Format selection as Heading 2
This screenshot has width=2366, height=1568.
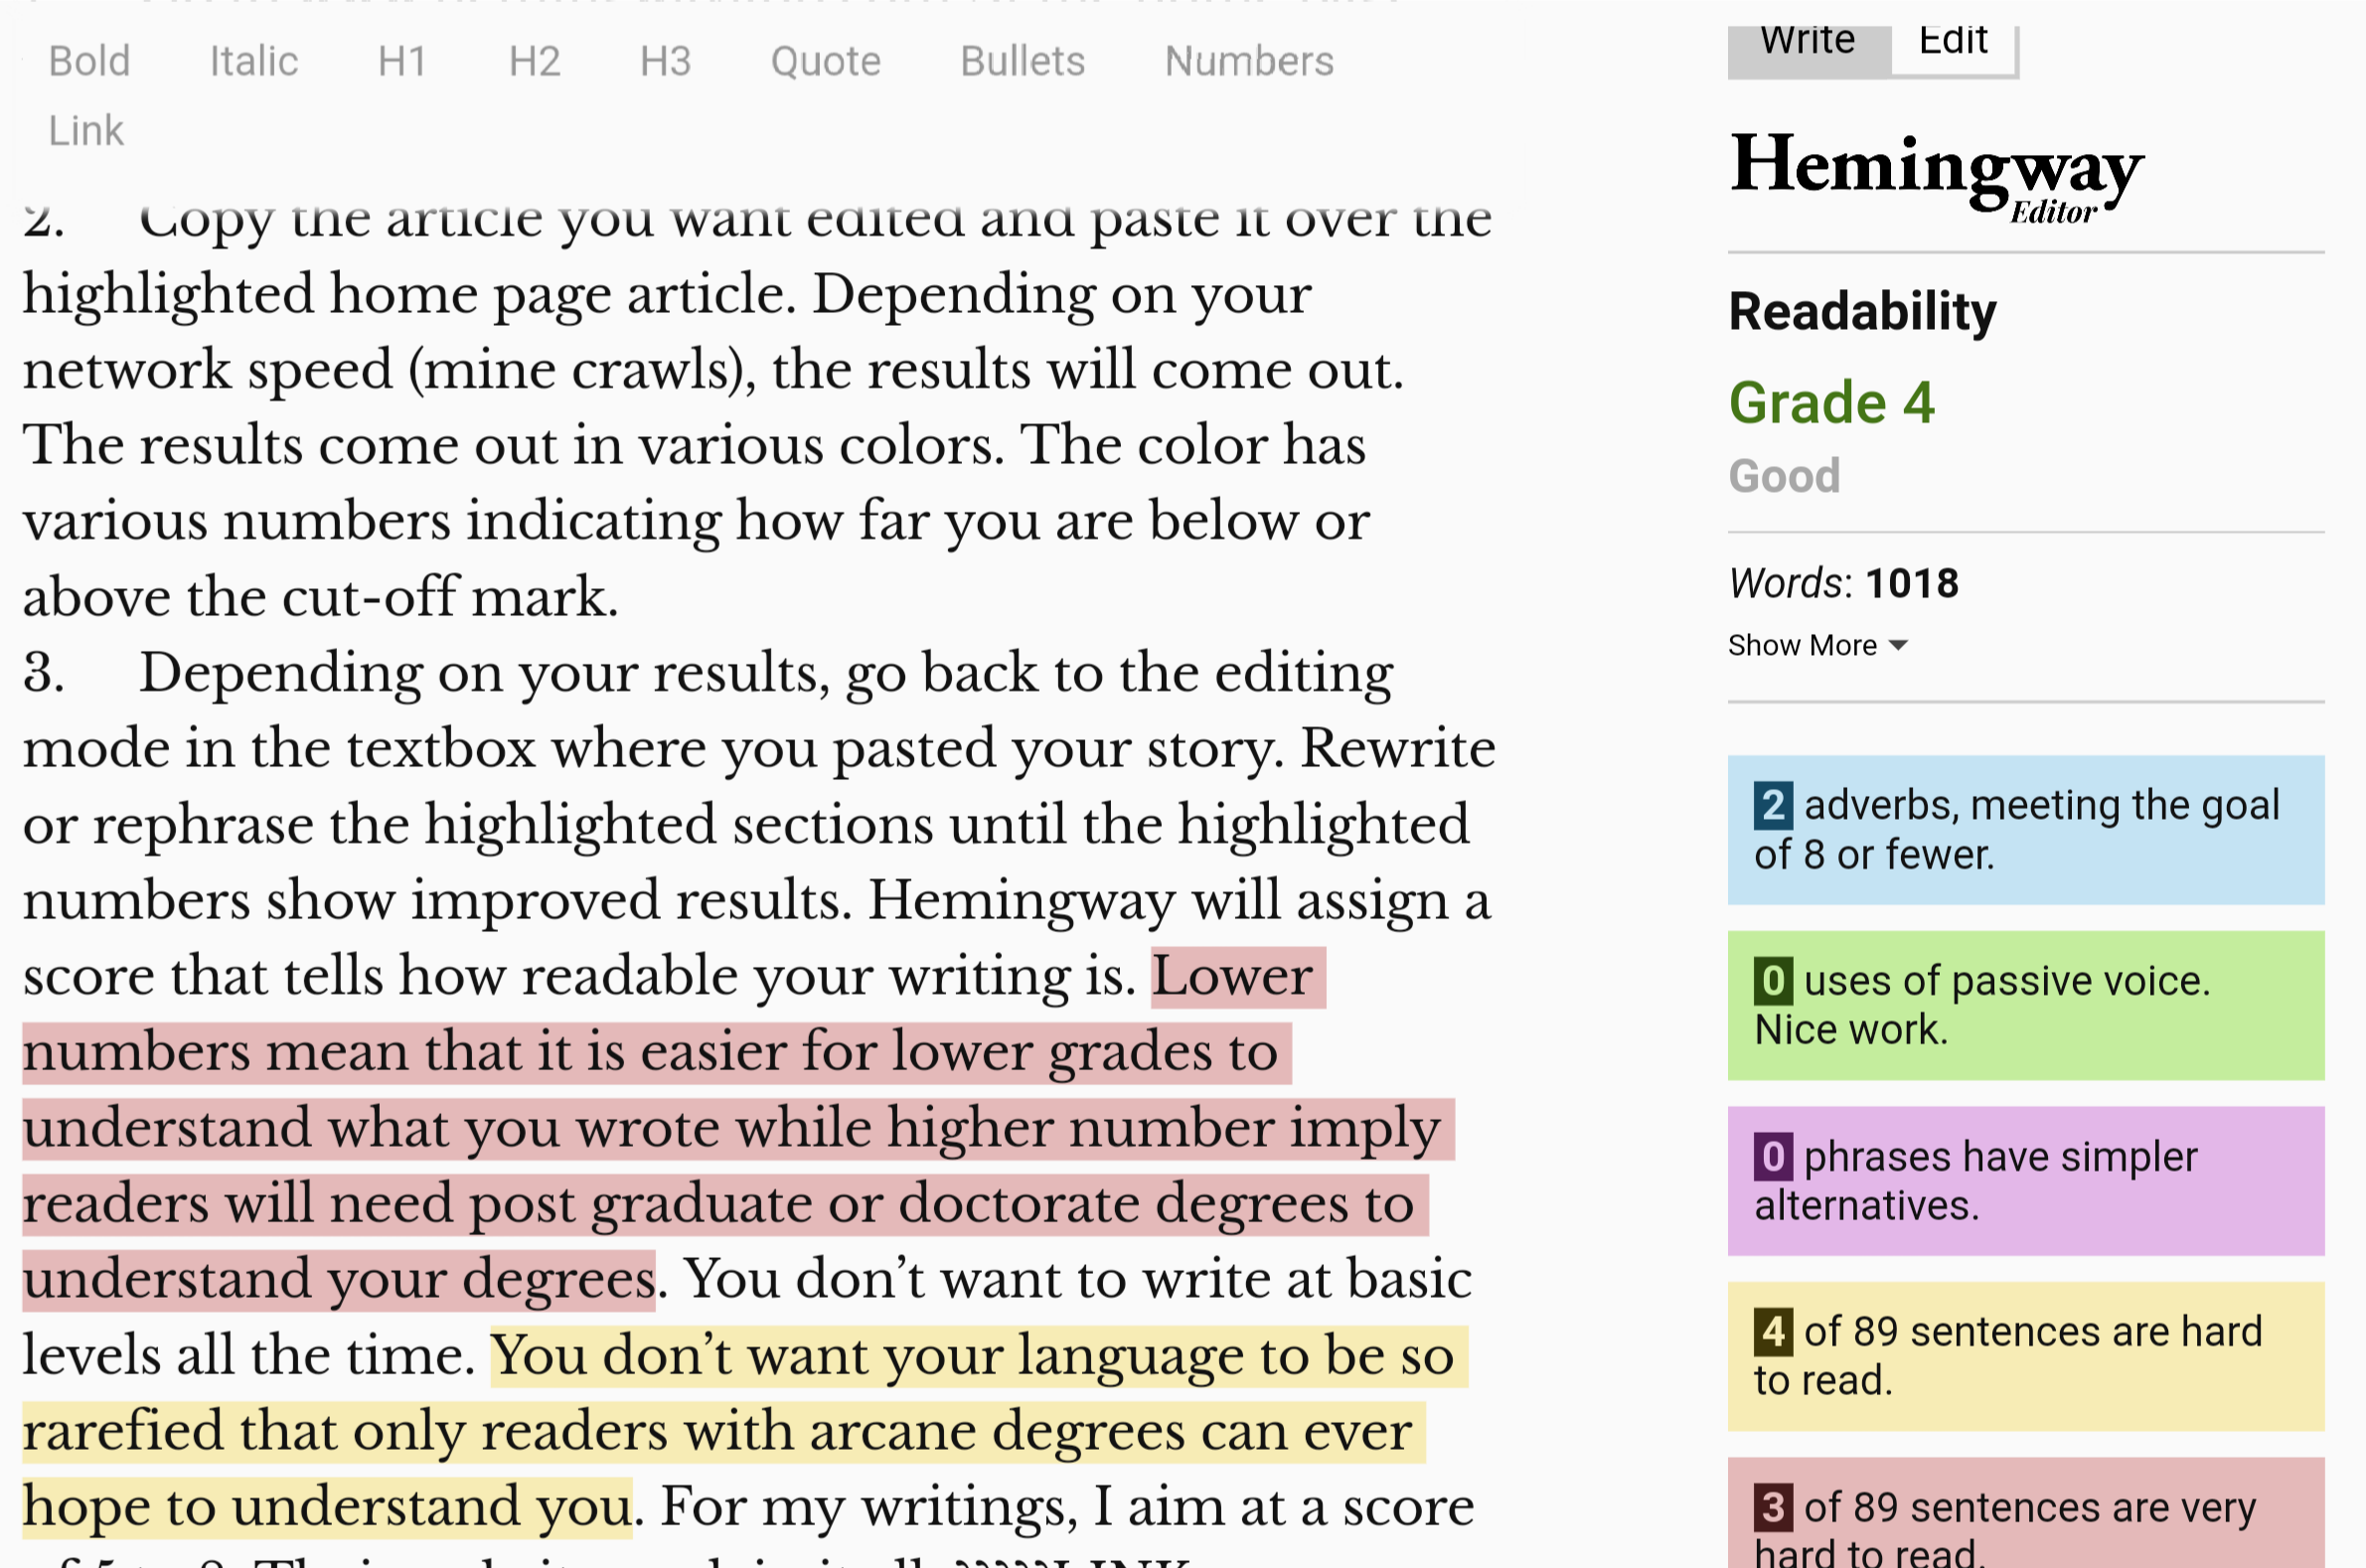[534, 60]
